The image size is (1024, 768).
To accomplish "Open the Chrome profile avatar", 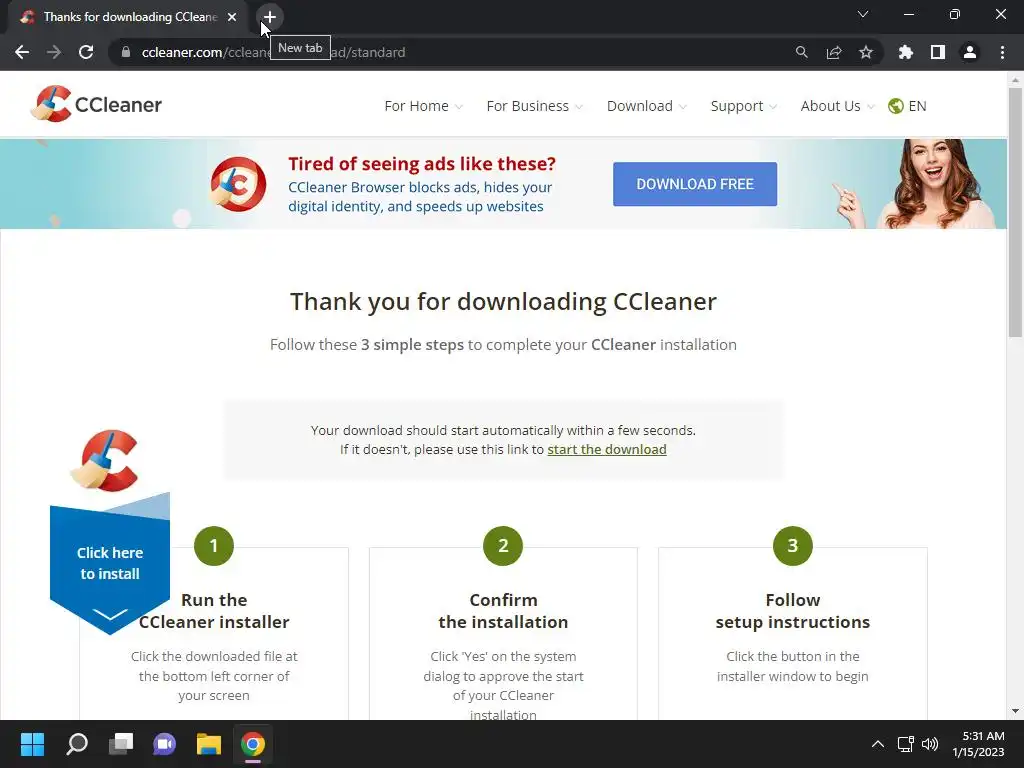I will pyautogui.click(x=970, y=52).
